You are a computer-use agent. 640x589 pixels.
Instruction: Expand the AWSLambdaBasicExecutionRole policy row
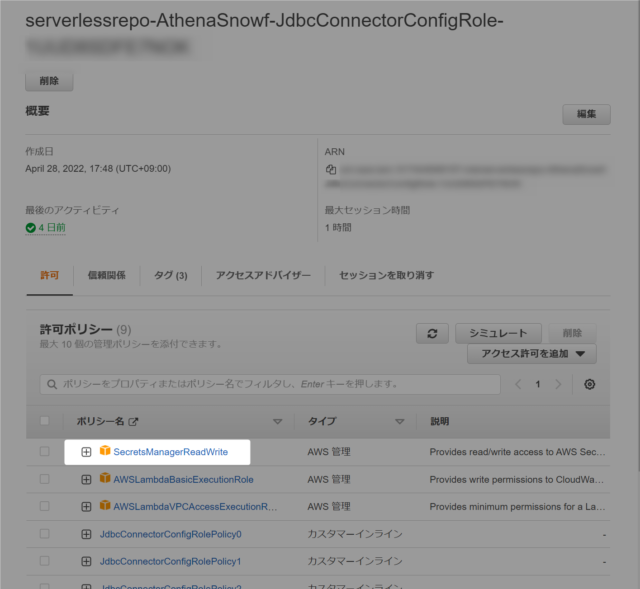[86, 480]
